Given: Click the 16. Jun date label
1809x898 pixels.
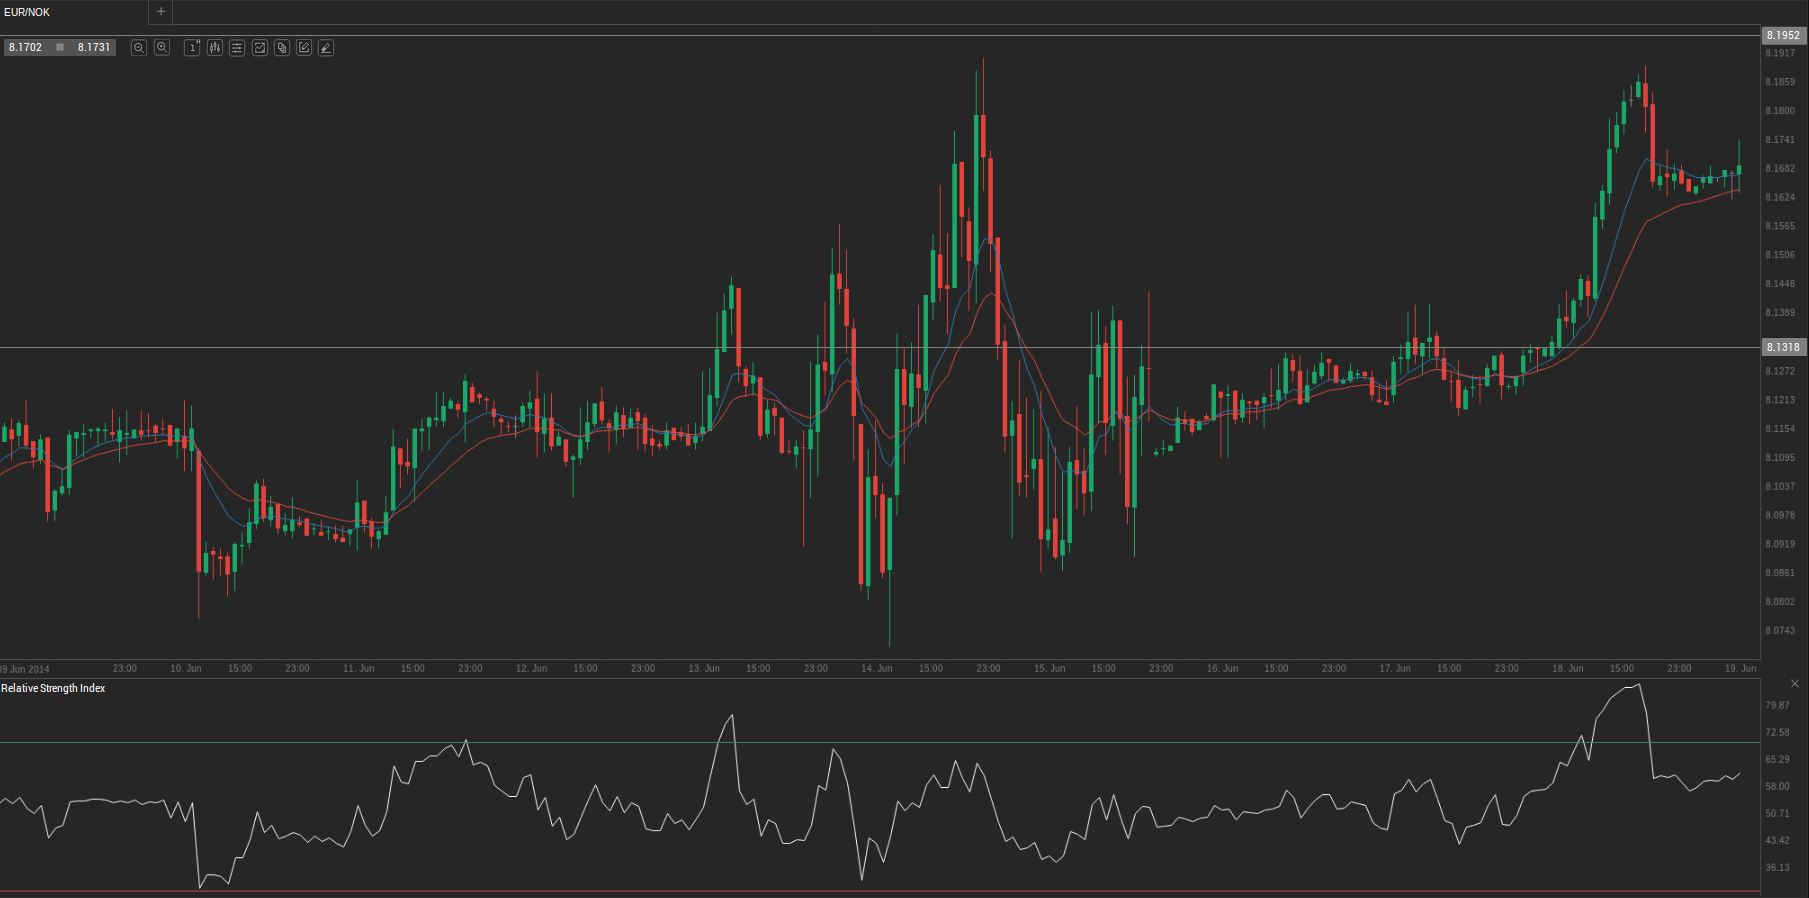Looking at the screenshot, I should point(1222,668).
